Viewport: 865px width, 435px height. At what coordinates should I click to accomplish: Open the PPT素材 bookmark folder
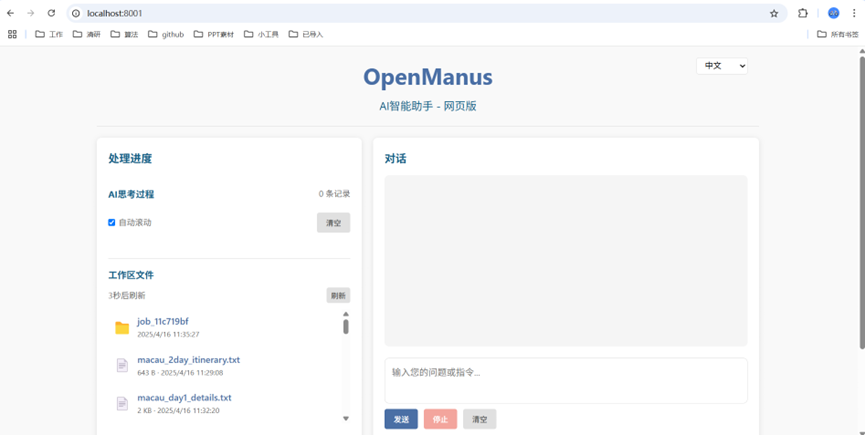pyautogui.click(x=213, y=34)
